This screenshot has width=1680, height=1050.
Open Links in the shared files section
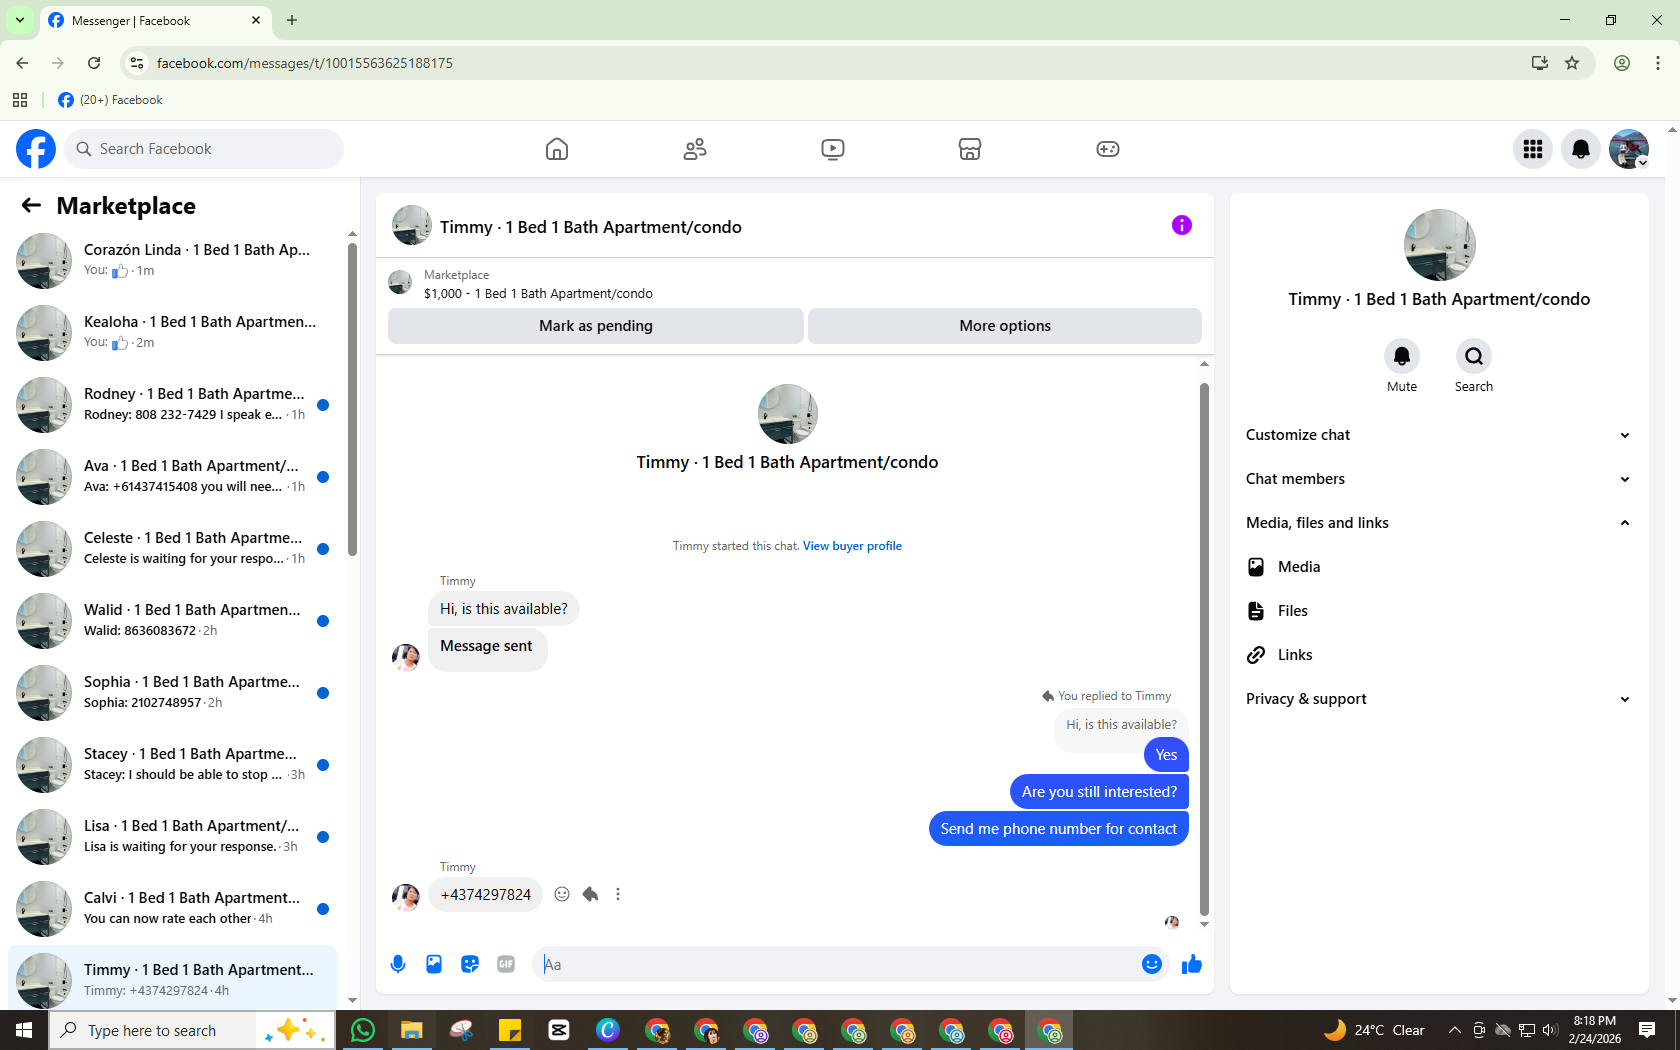pos(1439,655)
